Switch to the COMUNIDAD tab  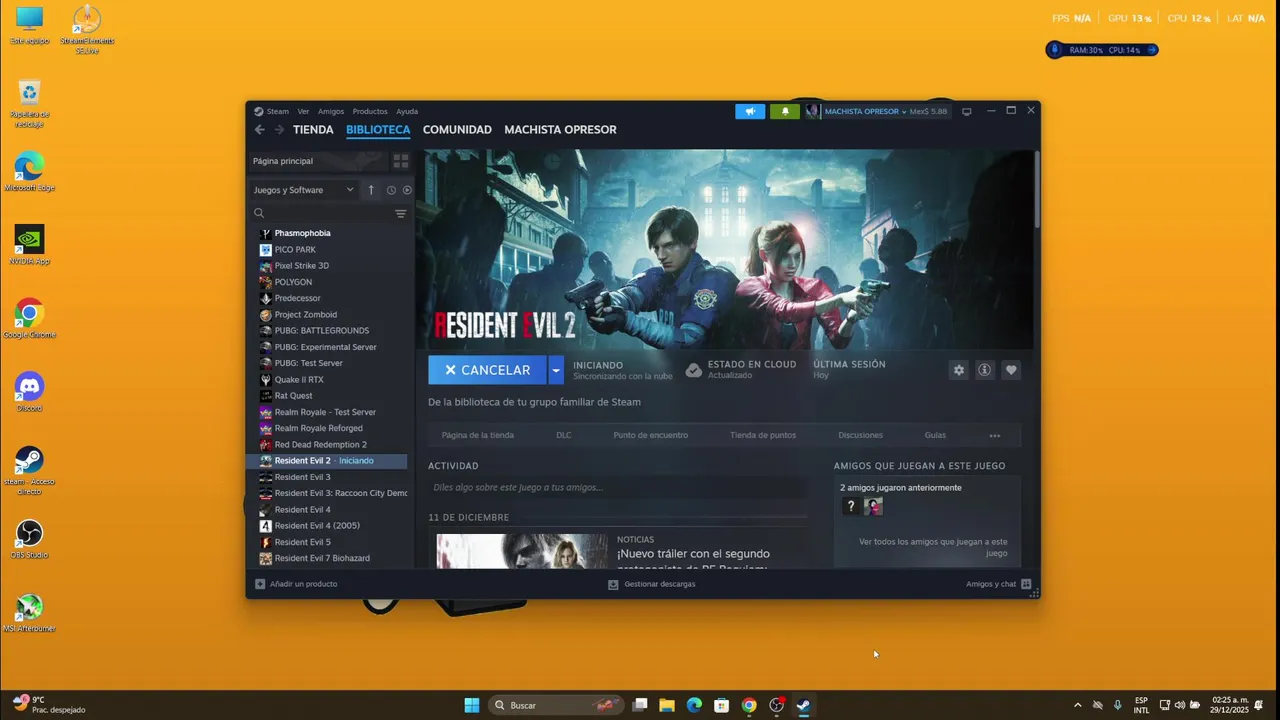coord(457,130)
